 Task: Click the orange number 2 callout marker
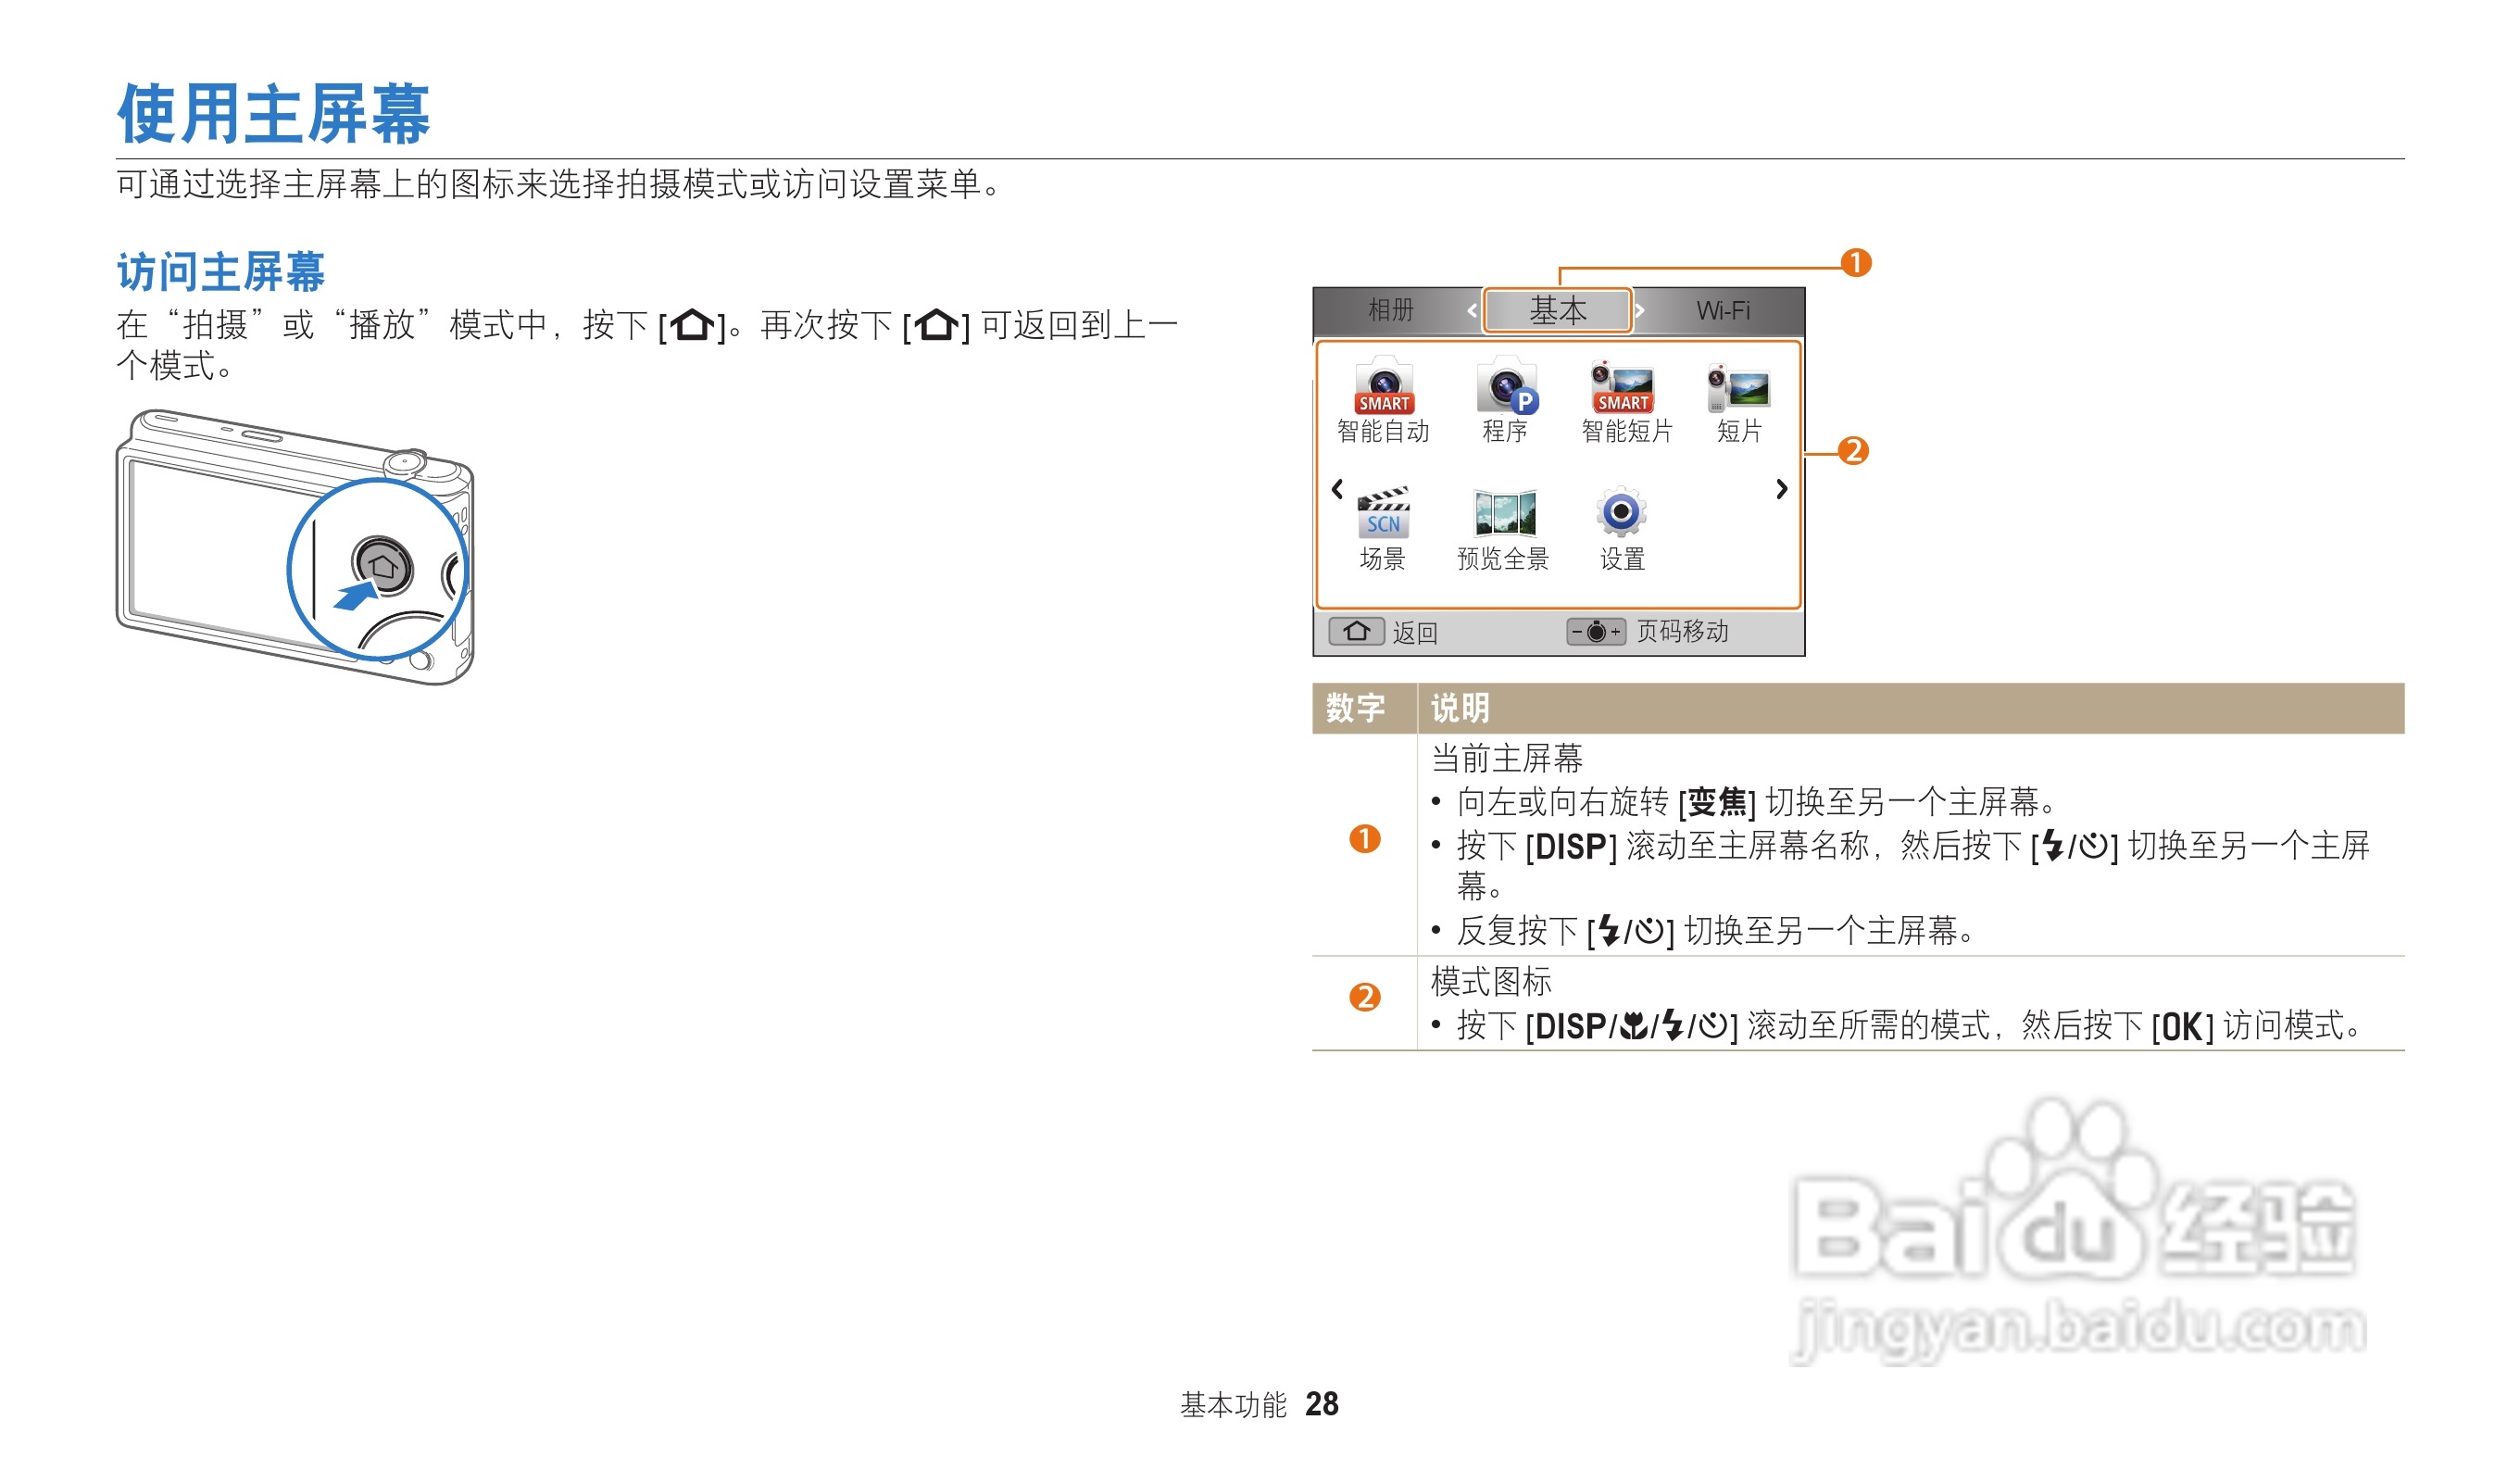pos(1853,451)
